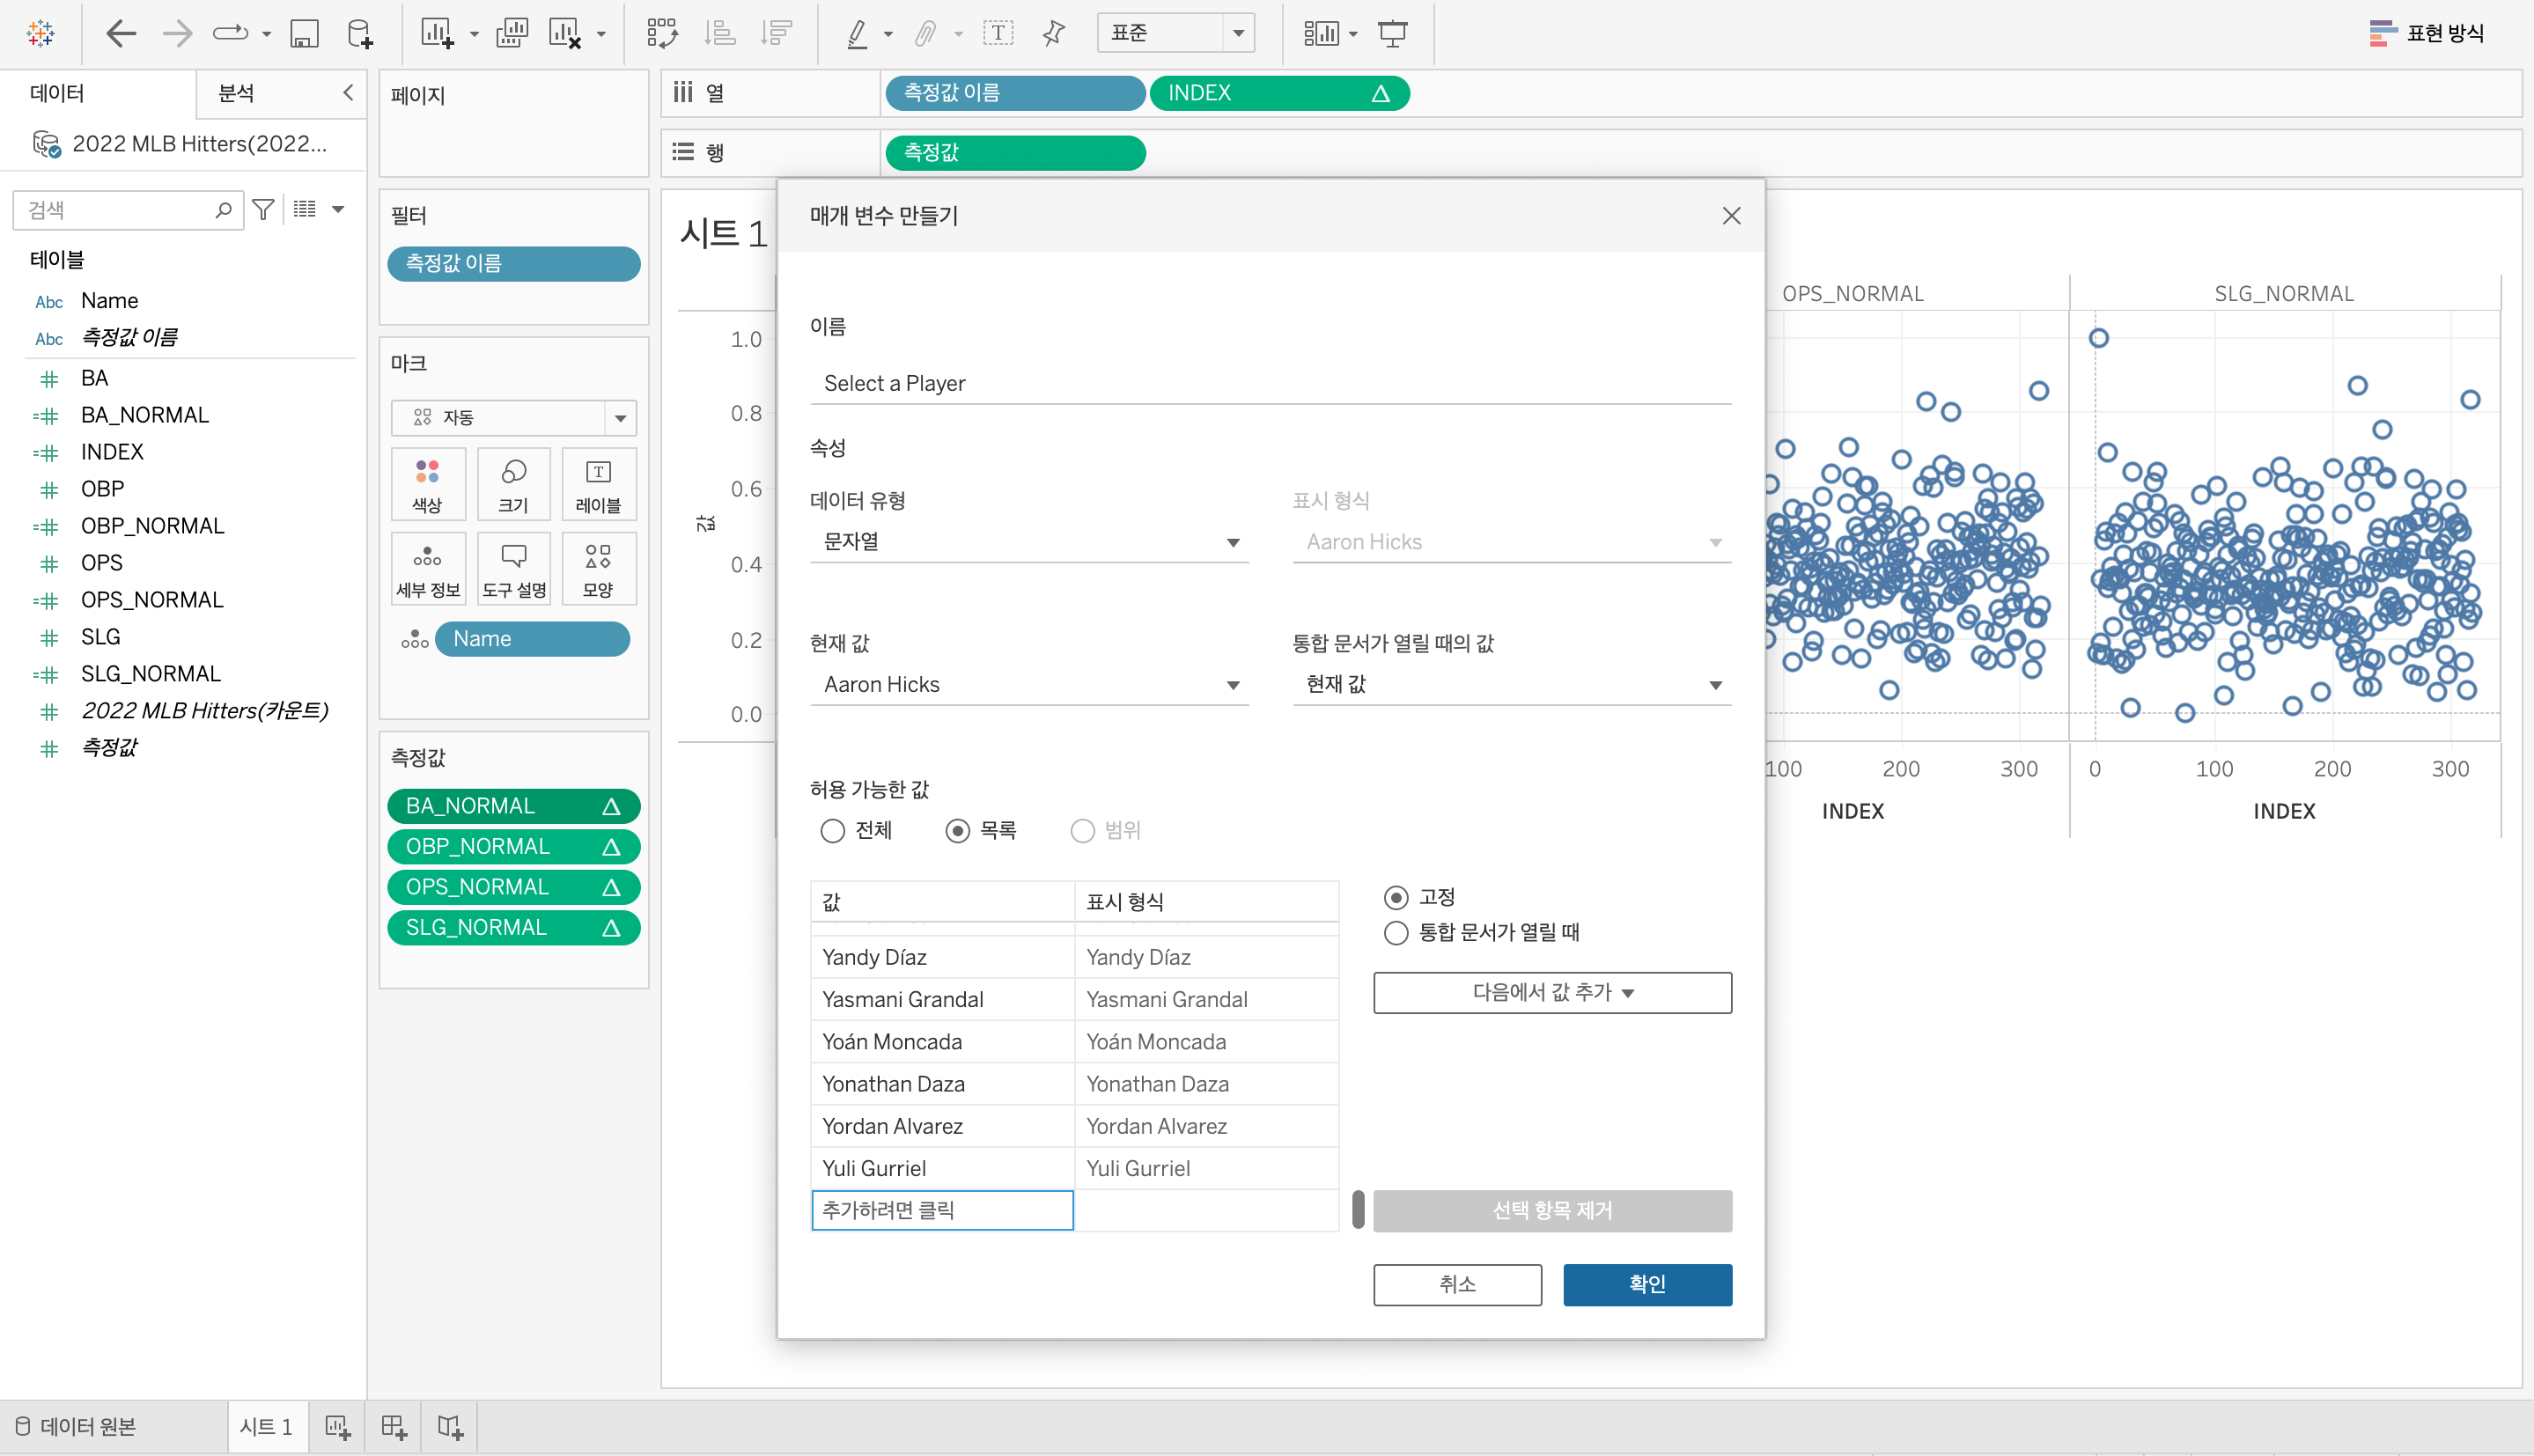Viewport: 2534px width, 1456px height.
Task: Click new dashboard icon in bottom bar
Action: point(394,1426)
